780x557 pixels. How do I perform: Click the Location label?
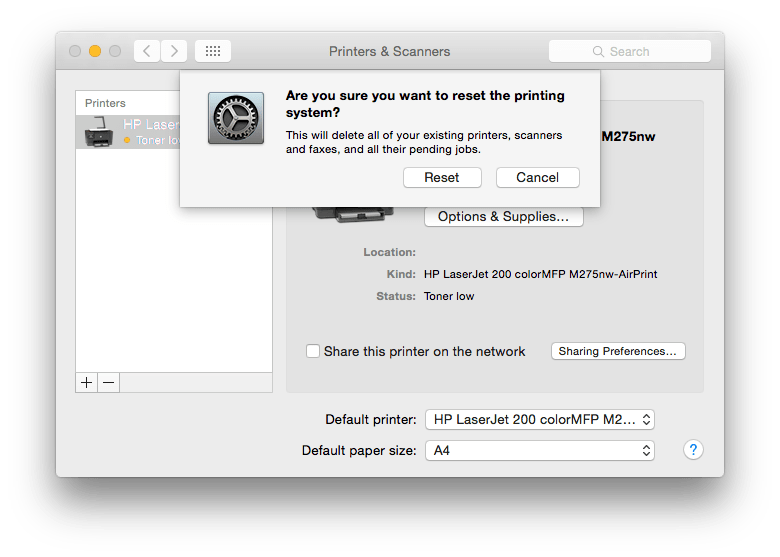pos(390,252)
